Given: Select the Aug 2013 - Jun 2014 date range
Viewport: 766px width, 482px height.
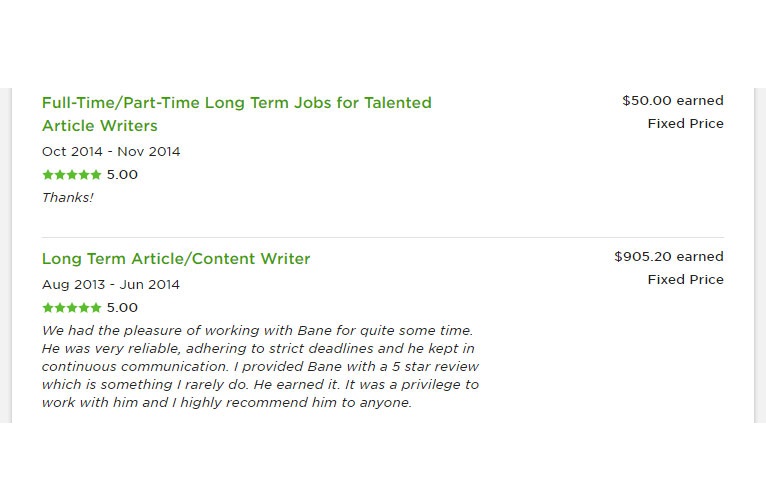Looking at the screenshot, I should tap(111, 285).
